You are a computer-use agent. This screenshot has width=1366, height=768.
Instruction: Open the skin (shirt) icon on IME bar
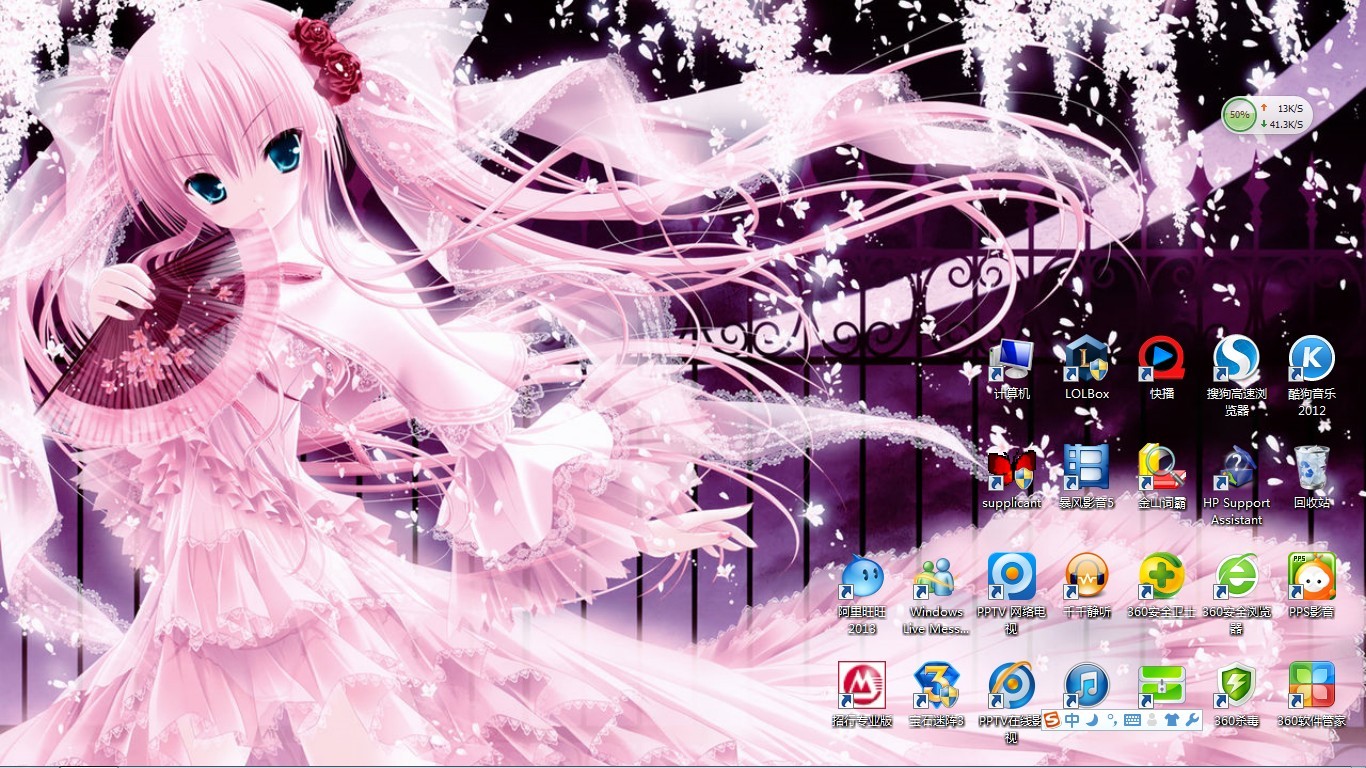click(x=1172, y=720)
